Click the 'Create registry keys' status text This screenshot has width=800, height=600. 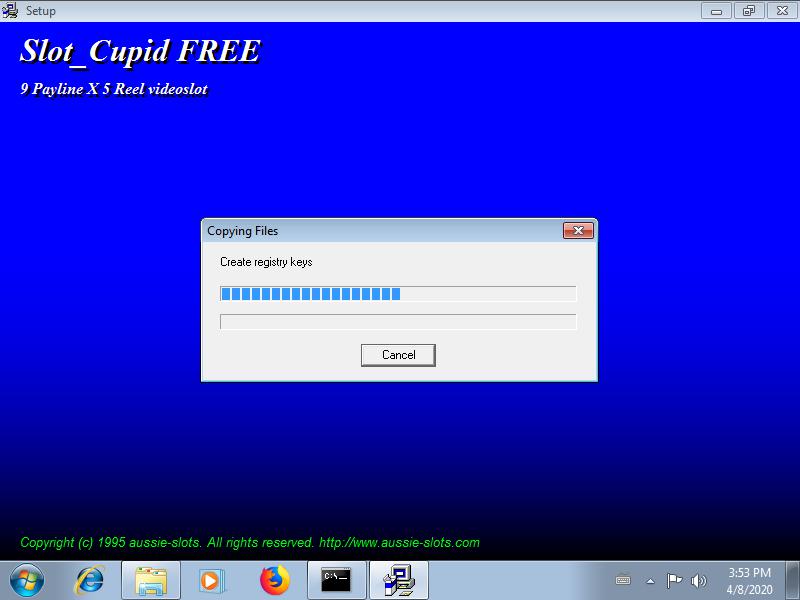(x=266, y=262)
